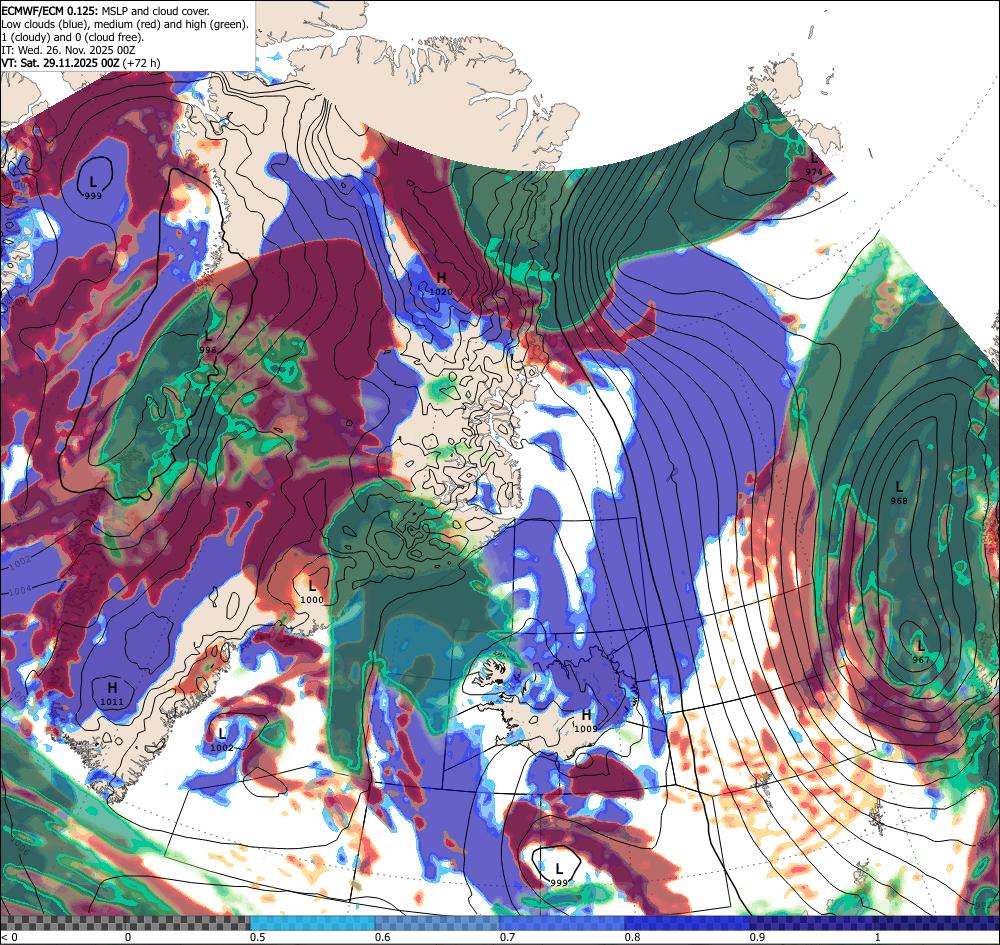Click the '< 0' legend scale label
Screen dimensions: 1000x945
click(x=10, y=937)
